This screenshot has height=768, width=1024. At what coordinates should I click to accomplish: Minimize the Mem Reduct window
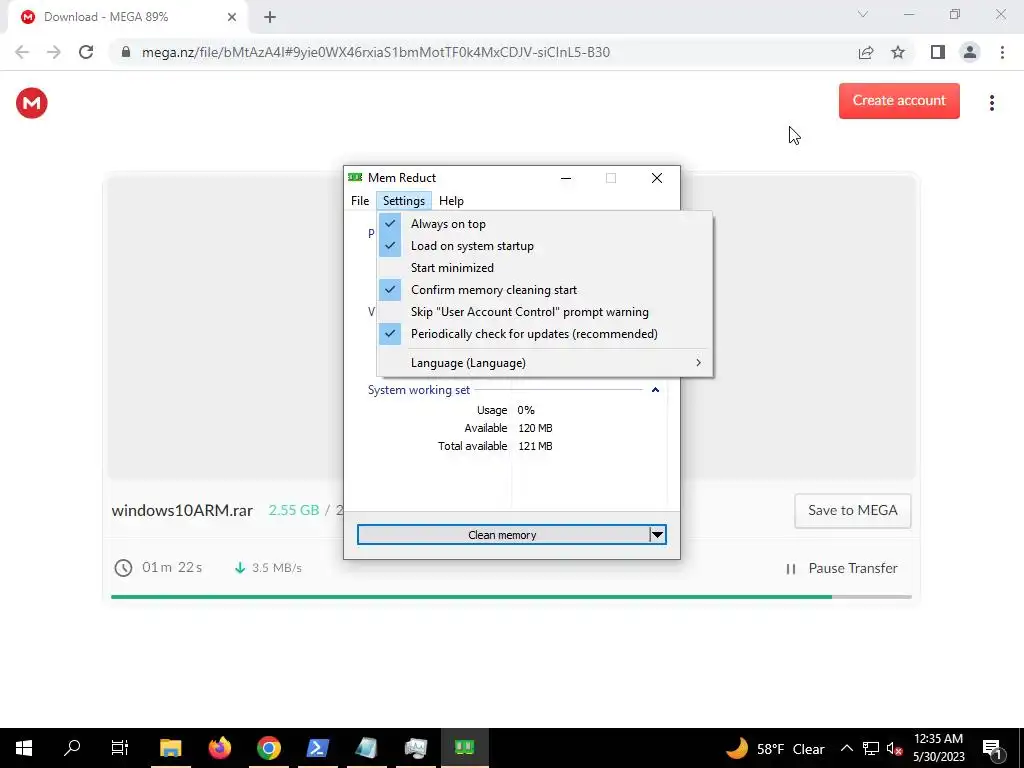pos(566,178)
